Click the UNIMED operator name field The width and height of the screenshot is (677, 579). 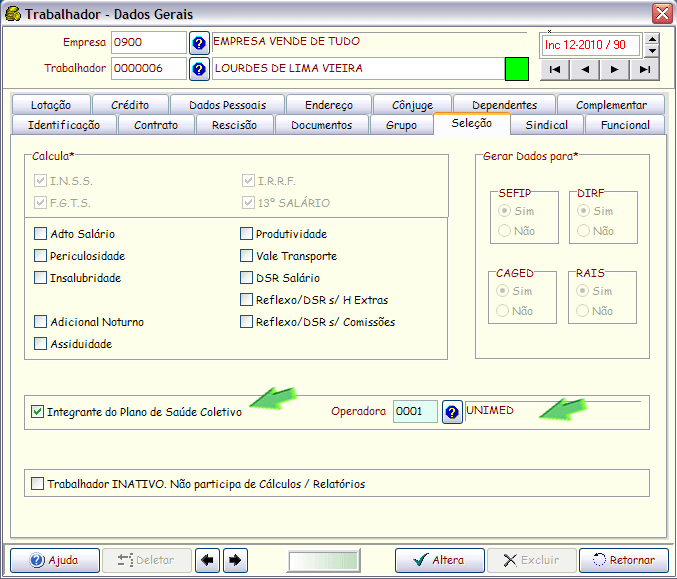tap(553, 411)
